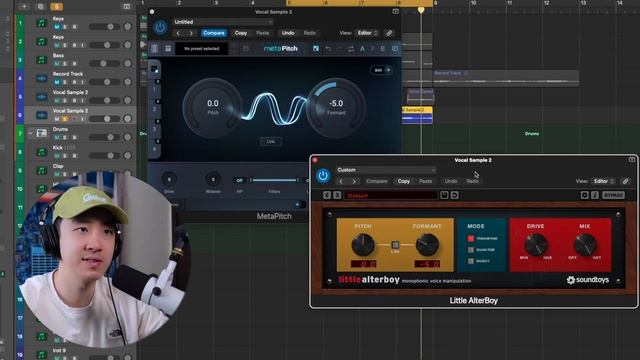The image size is (640, 360).
Task: Unsolo Vocal Sample 2 on track 6
Action: (x=64, y=119)
